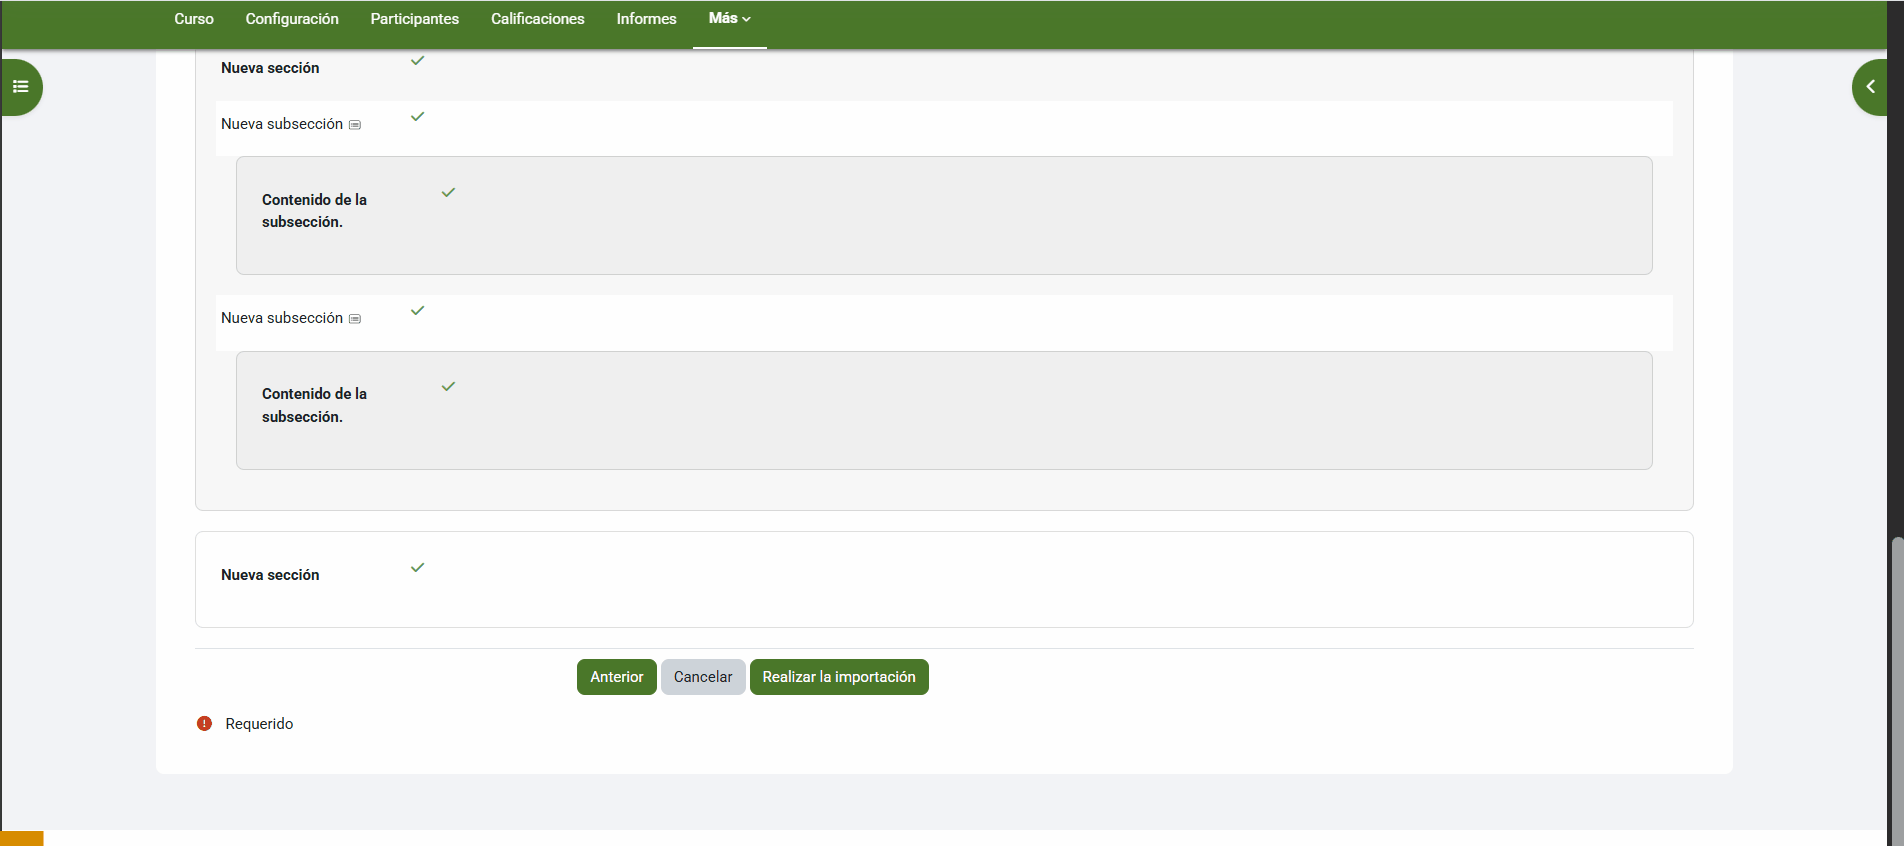
Task: Open the Calificaciones tab
Action: pos(537,19)
